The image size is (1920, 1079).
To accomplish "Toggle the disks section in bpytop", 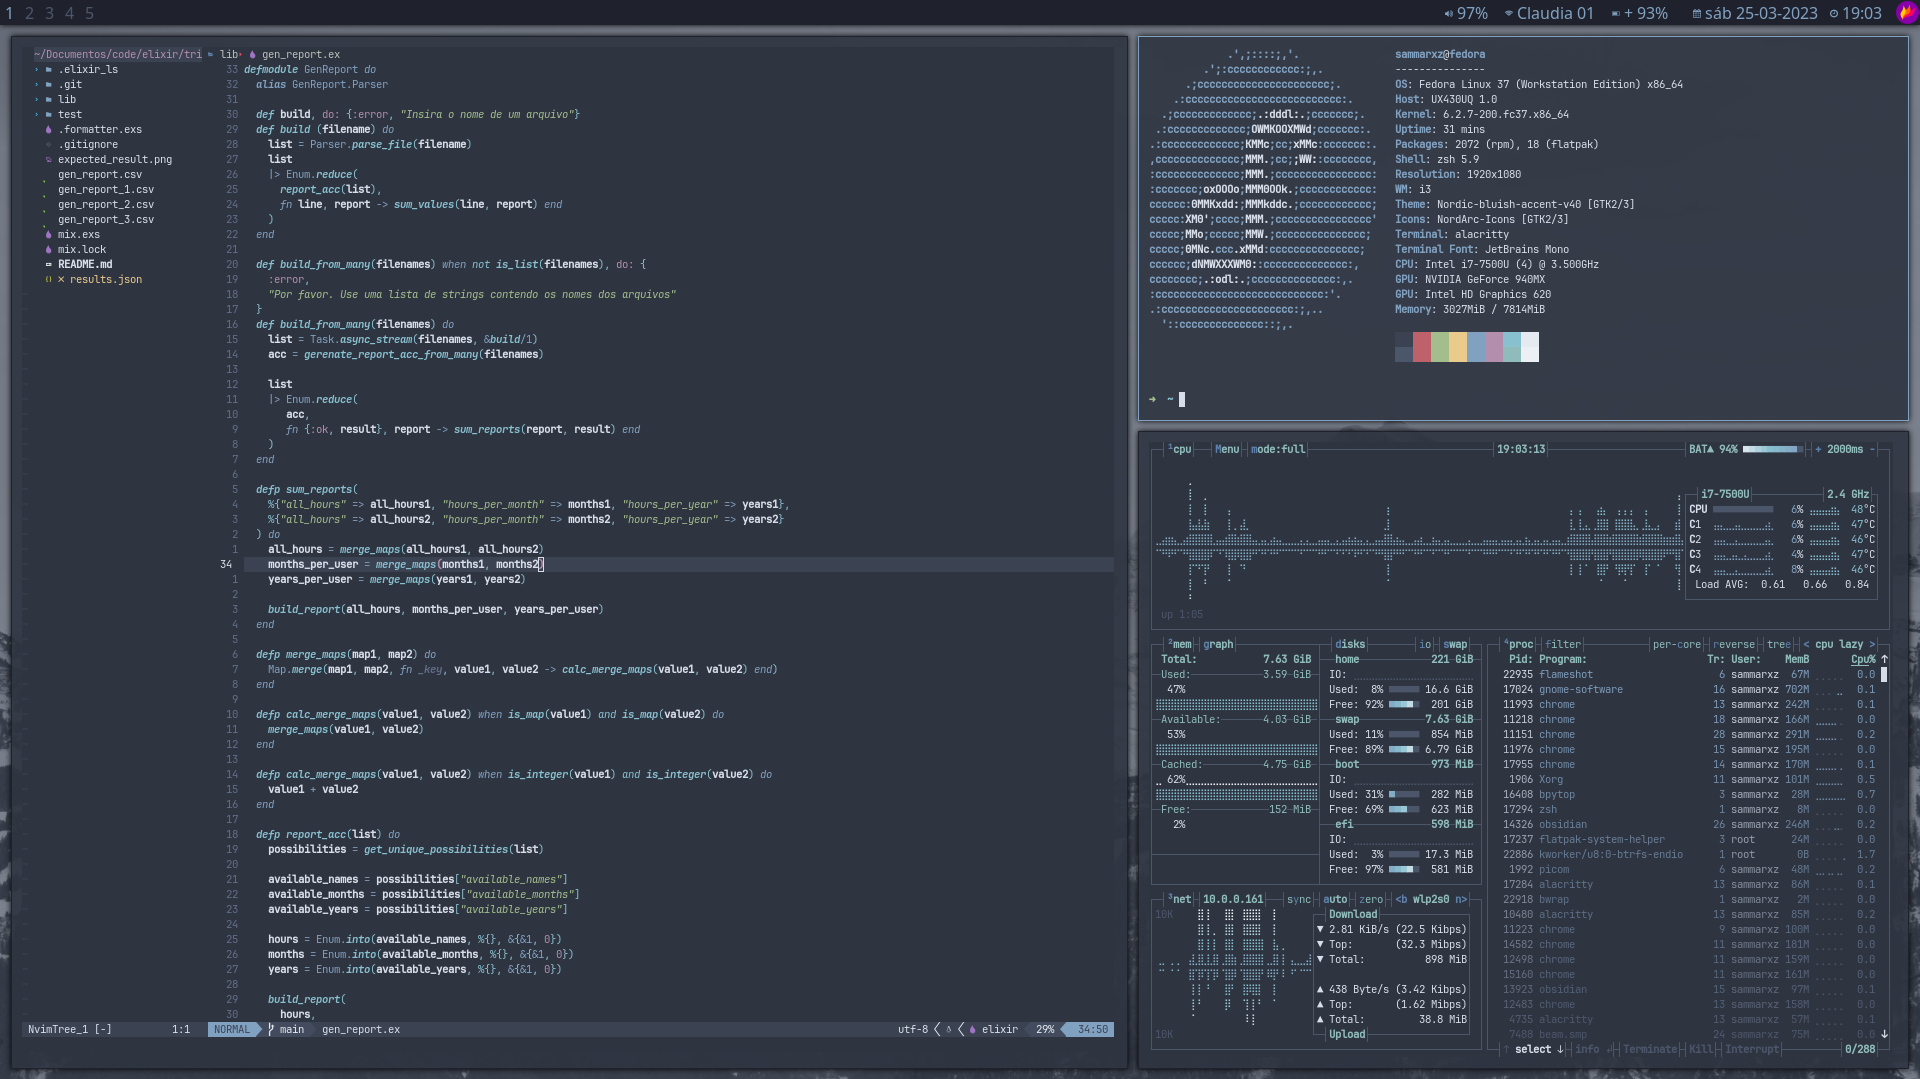I will pyautogui.click(x=1350, y=645).
